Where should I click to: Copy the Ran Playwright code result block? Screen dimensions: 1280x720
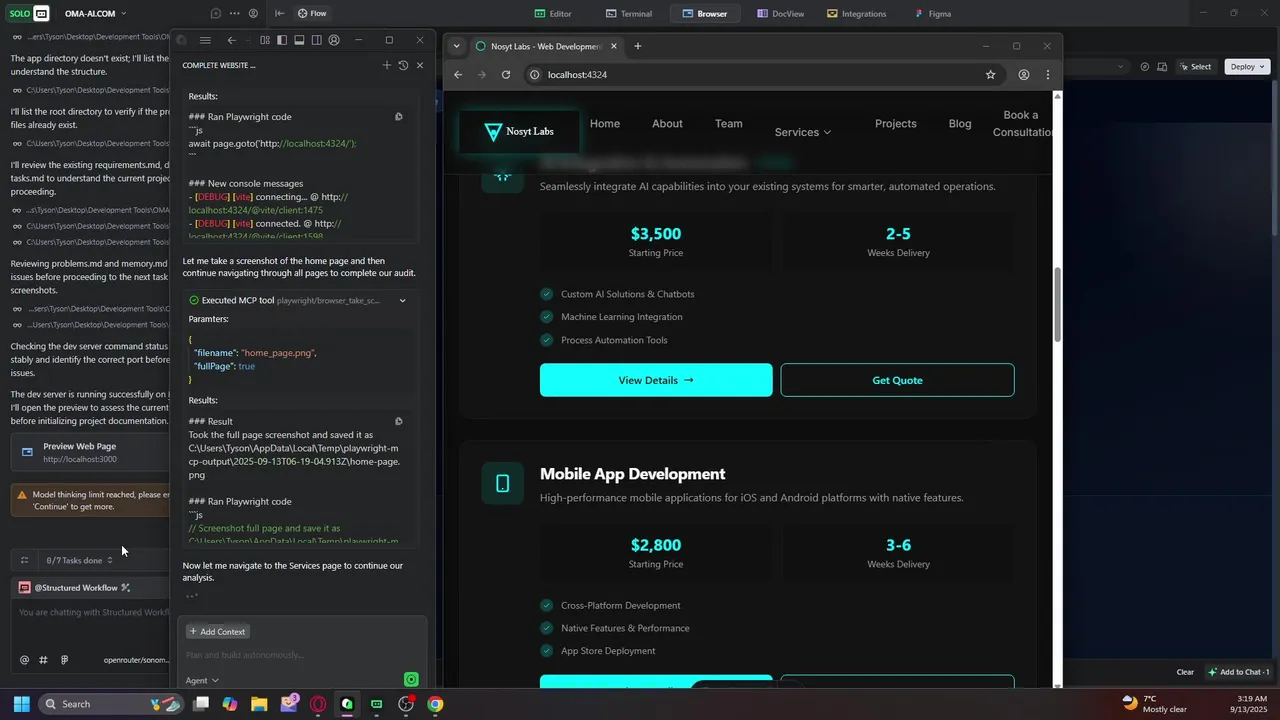[399, 117]
